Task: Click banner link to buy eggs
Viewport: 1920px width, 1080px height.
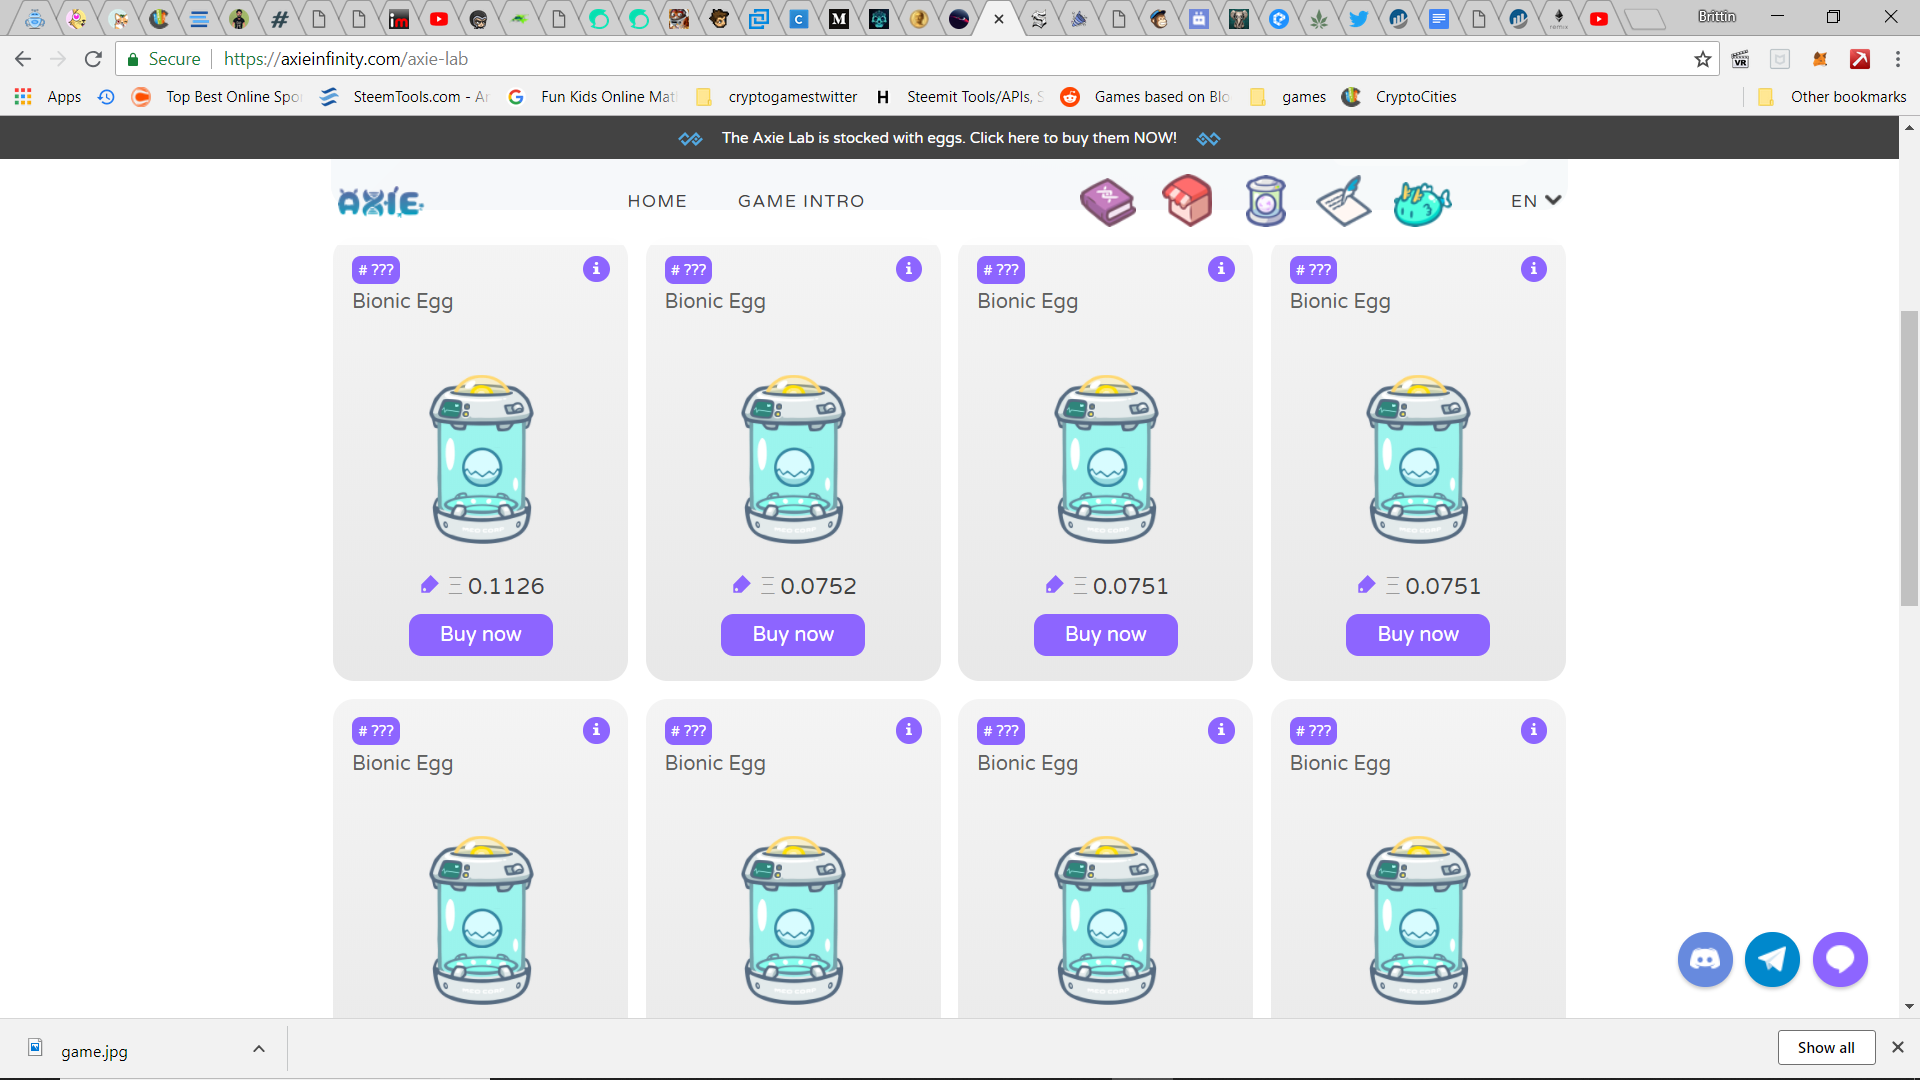Action: [949, 138]
